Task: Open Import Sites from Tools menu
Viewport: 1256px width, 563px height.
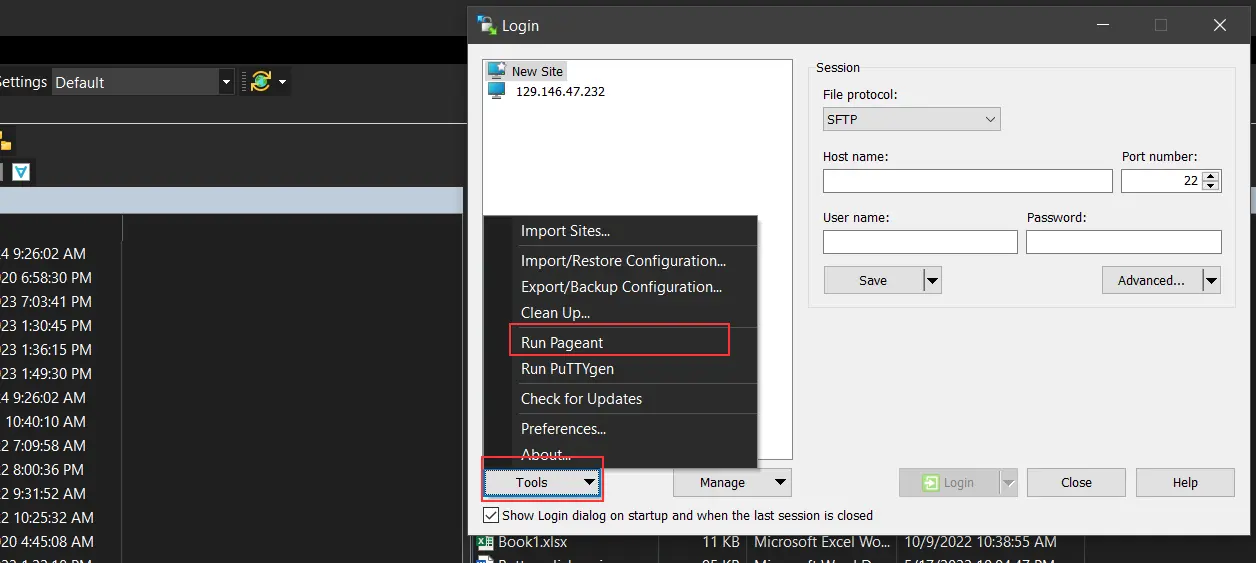Action: (565, 231)
